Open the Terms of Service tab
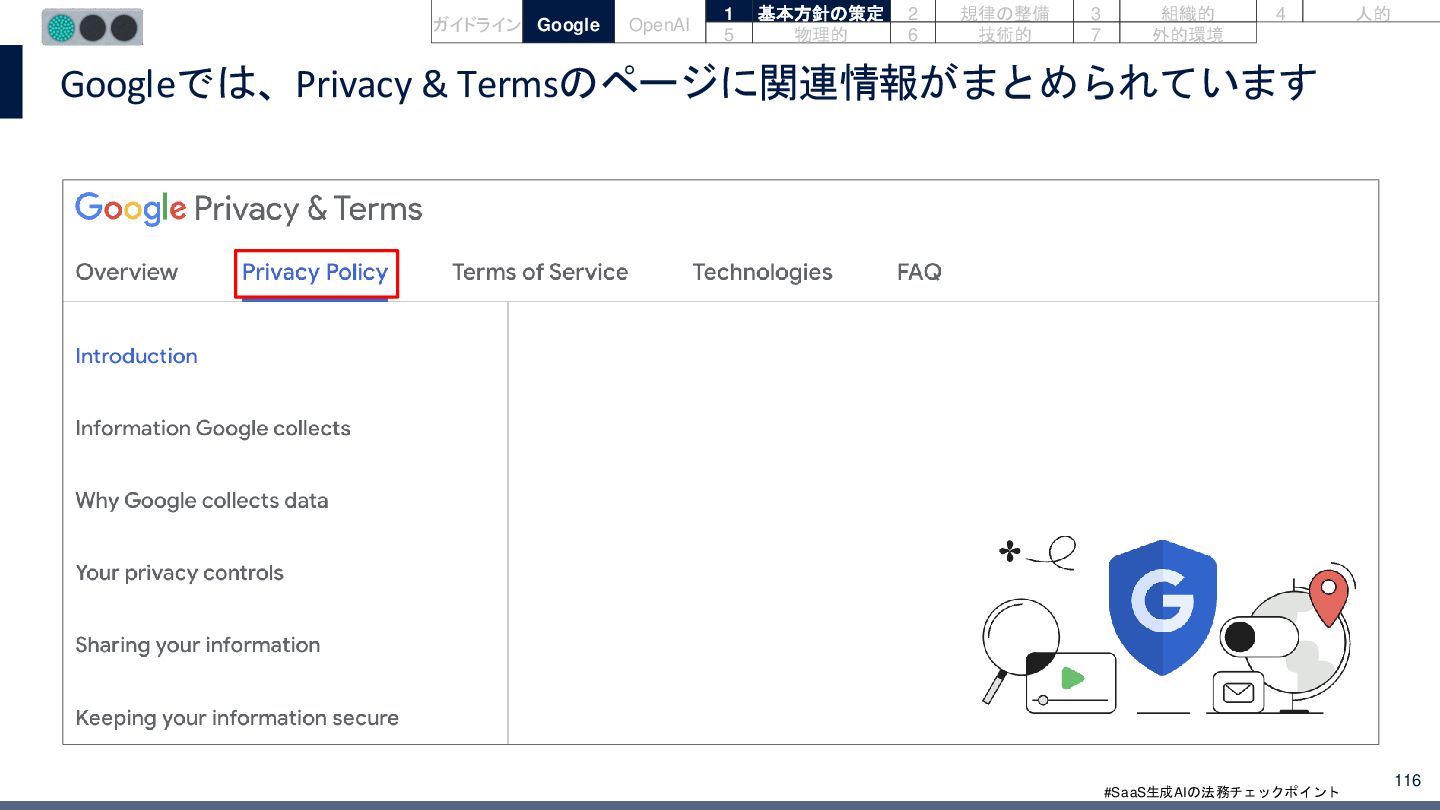 click(x=540, y=272)
